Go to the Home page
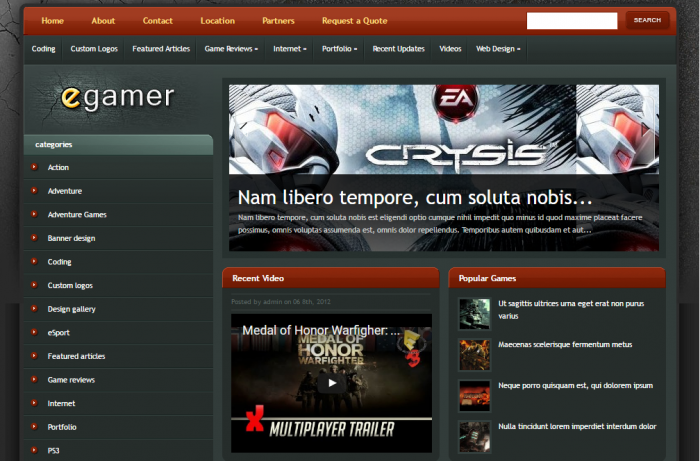 [52, 21]
